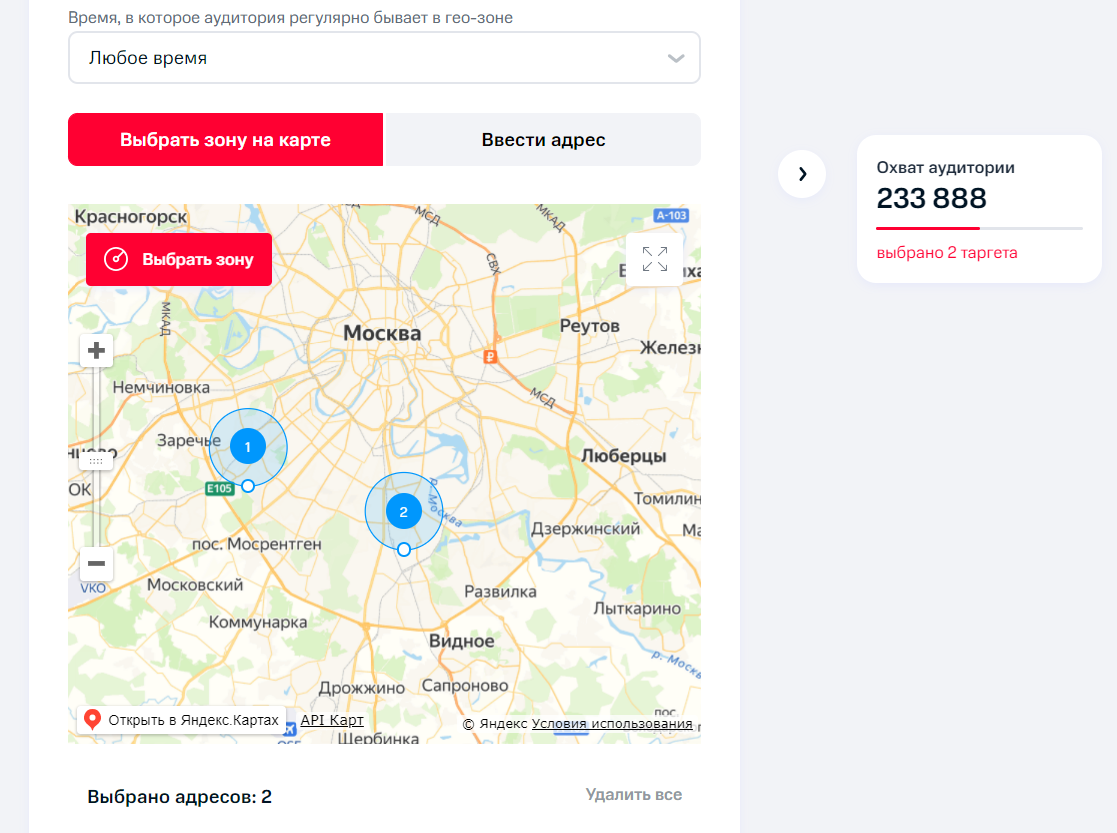Screen dimensions: 1117x833
Task: Click Удалить все to remove addresses
Action: 634,794
